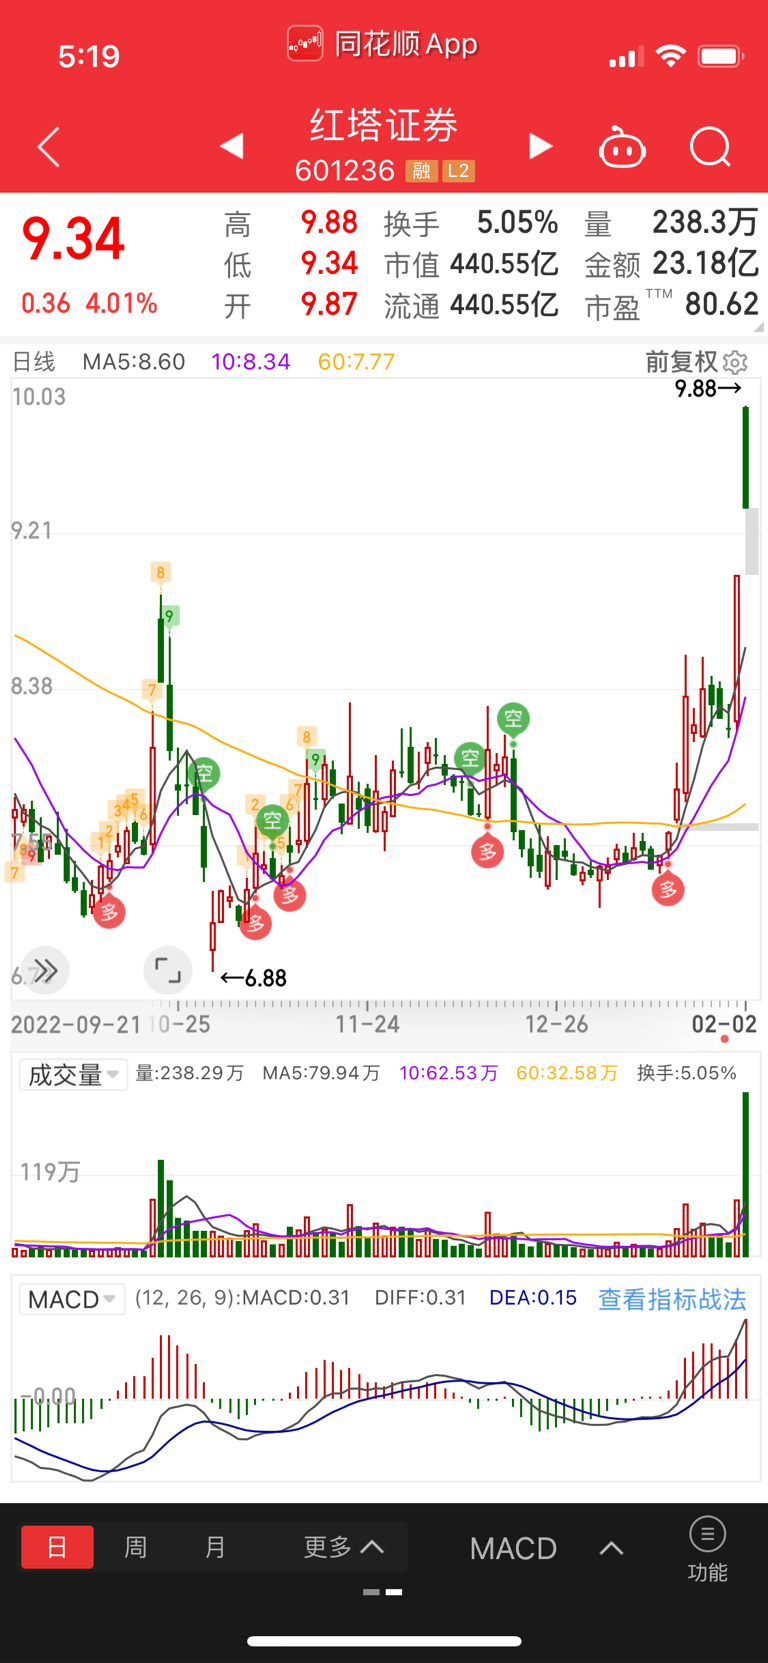
Task: Tap the 流通 440.55亿 value
Action: click(x=471, y=305)
